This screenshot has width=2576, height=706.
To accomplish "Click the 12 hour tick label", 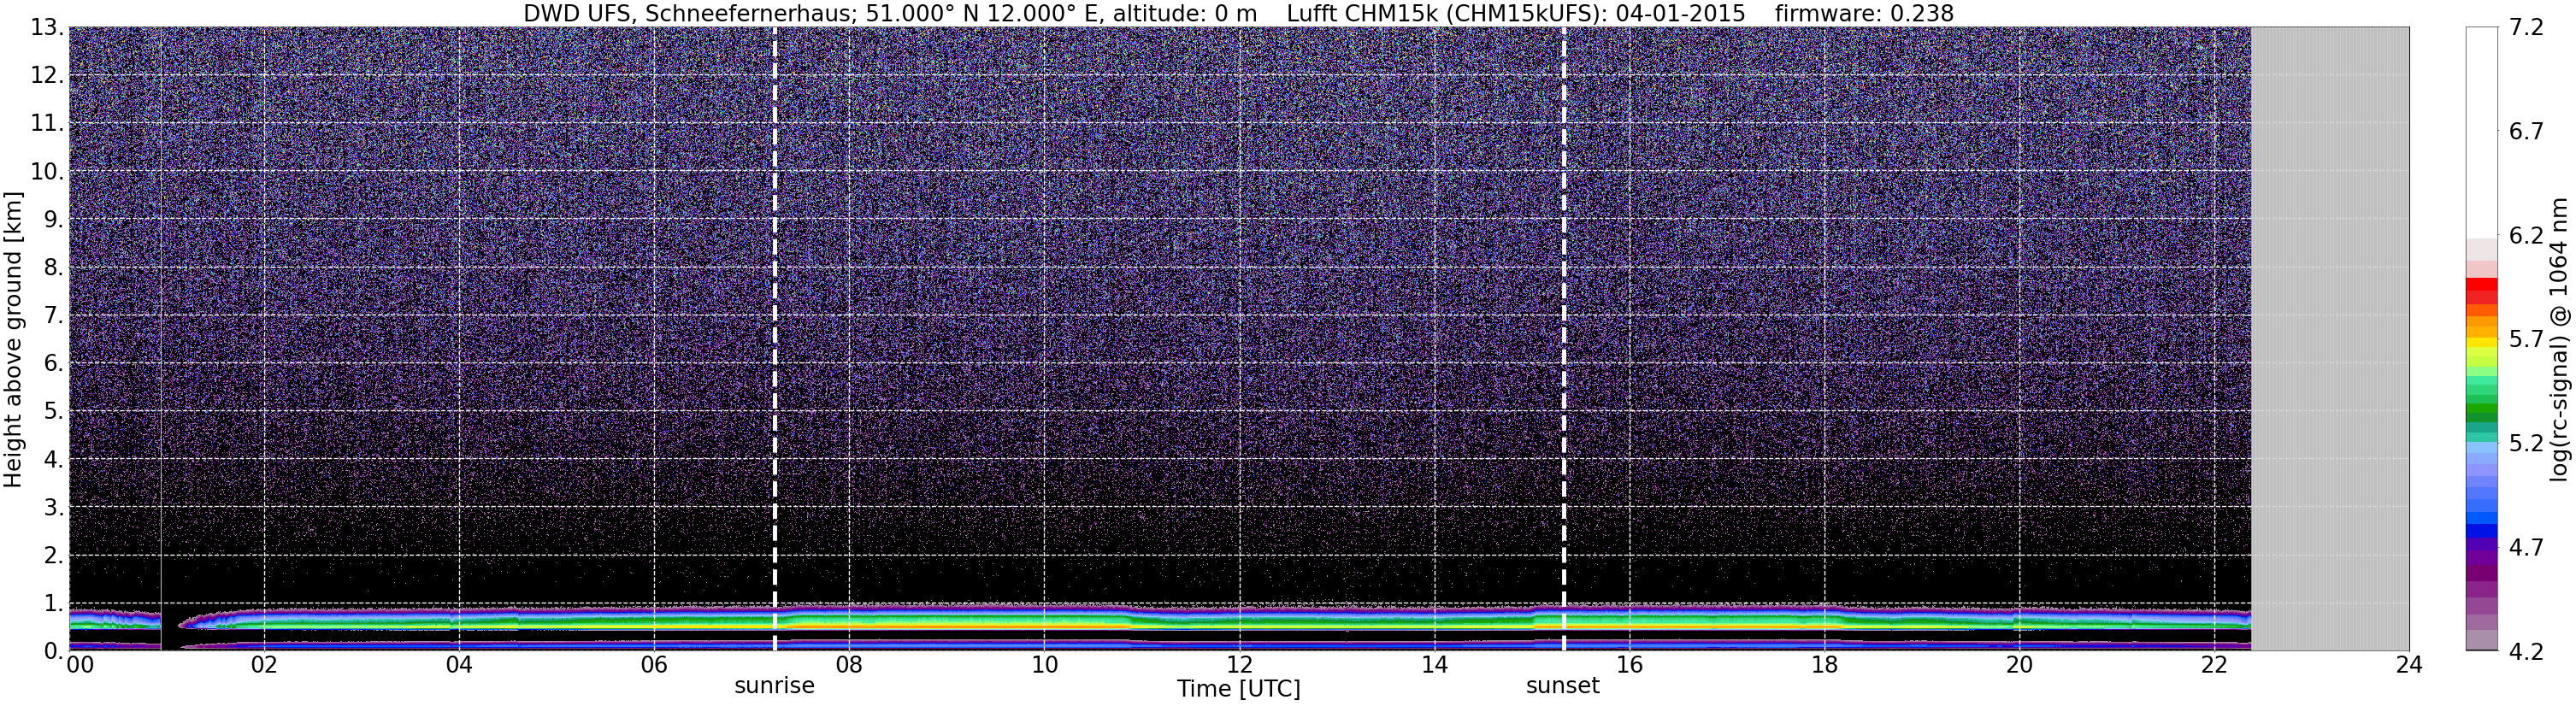I will coord(1239,665).
